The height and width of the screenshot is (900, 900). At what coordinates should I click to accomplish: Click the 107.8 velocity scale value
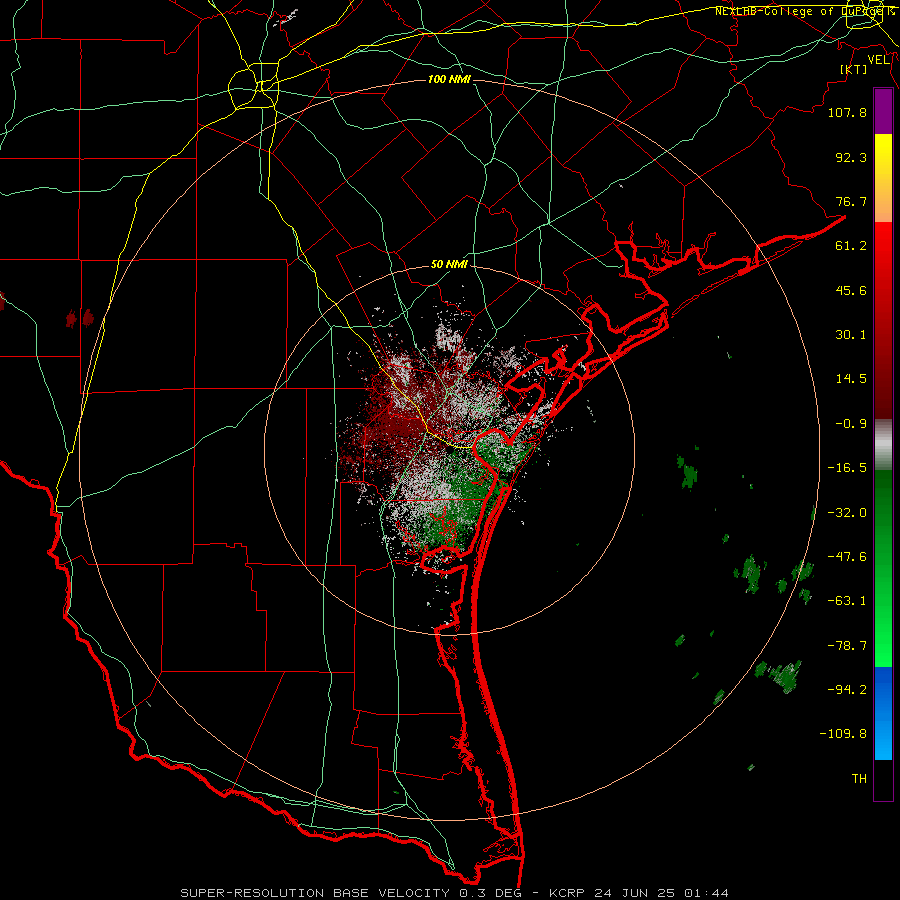[x=847, y=112]
